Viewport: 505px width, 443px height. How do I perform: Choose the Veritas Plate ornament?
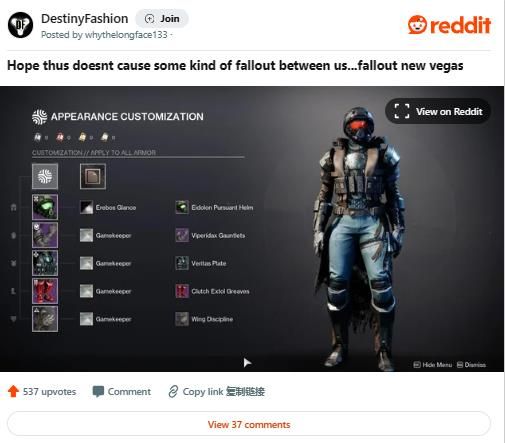coord(201,263)
